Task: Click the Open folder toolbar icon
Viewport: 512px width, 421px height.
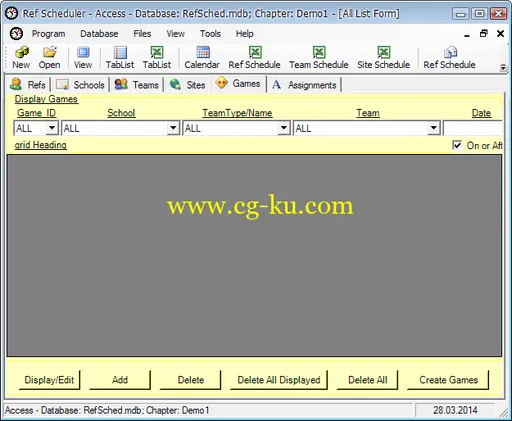Action: (x=50, y=52)
